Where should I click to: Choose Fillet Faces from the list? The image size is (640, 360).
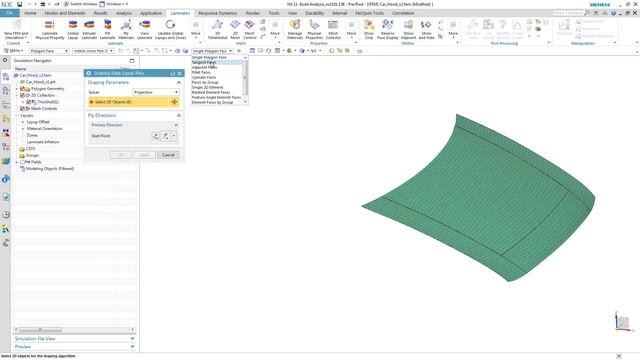pos(201,72)
